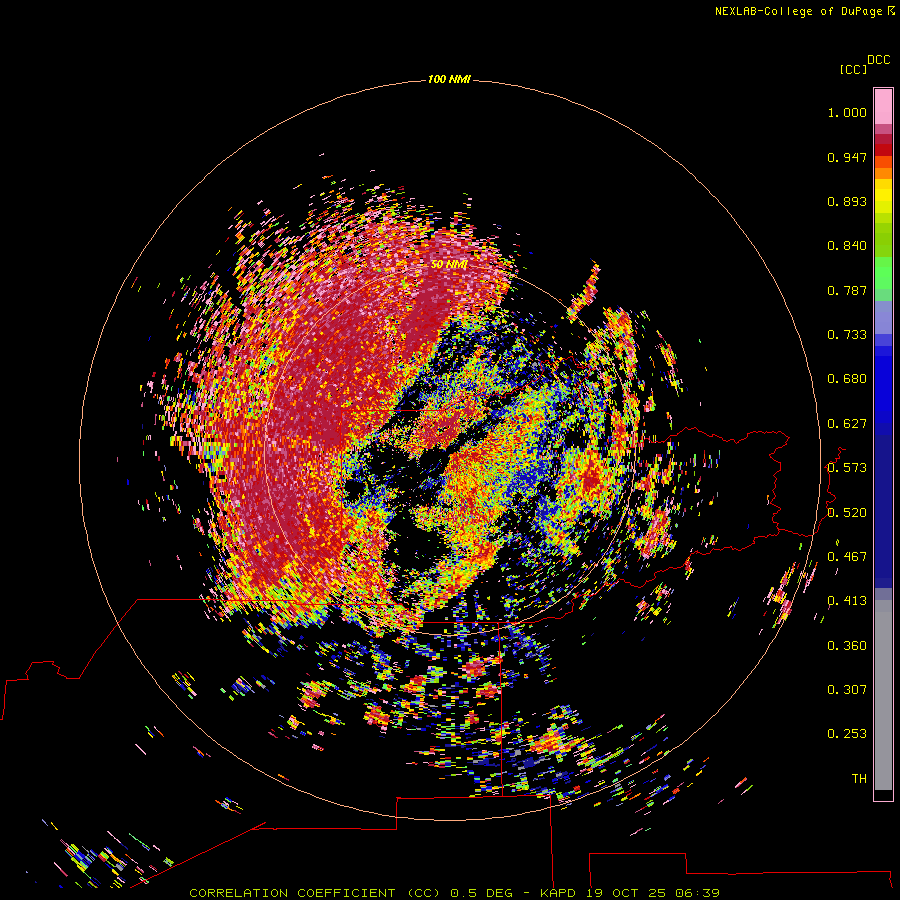Viewport: 900px width, 900px height.
Task: Click the 0.360 scale value
Action: tap(847, 646)
